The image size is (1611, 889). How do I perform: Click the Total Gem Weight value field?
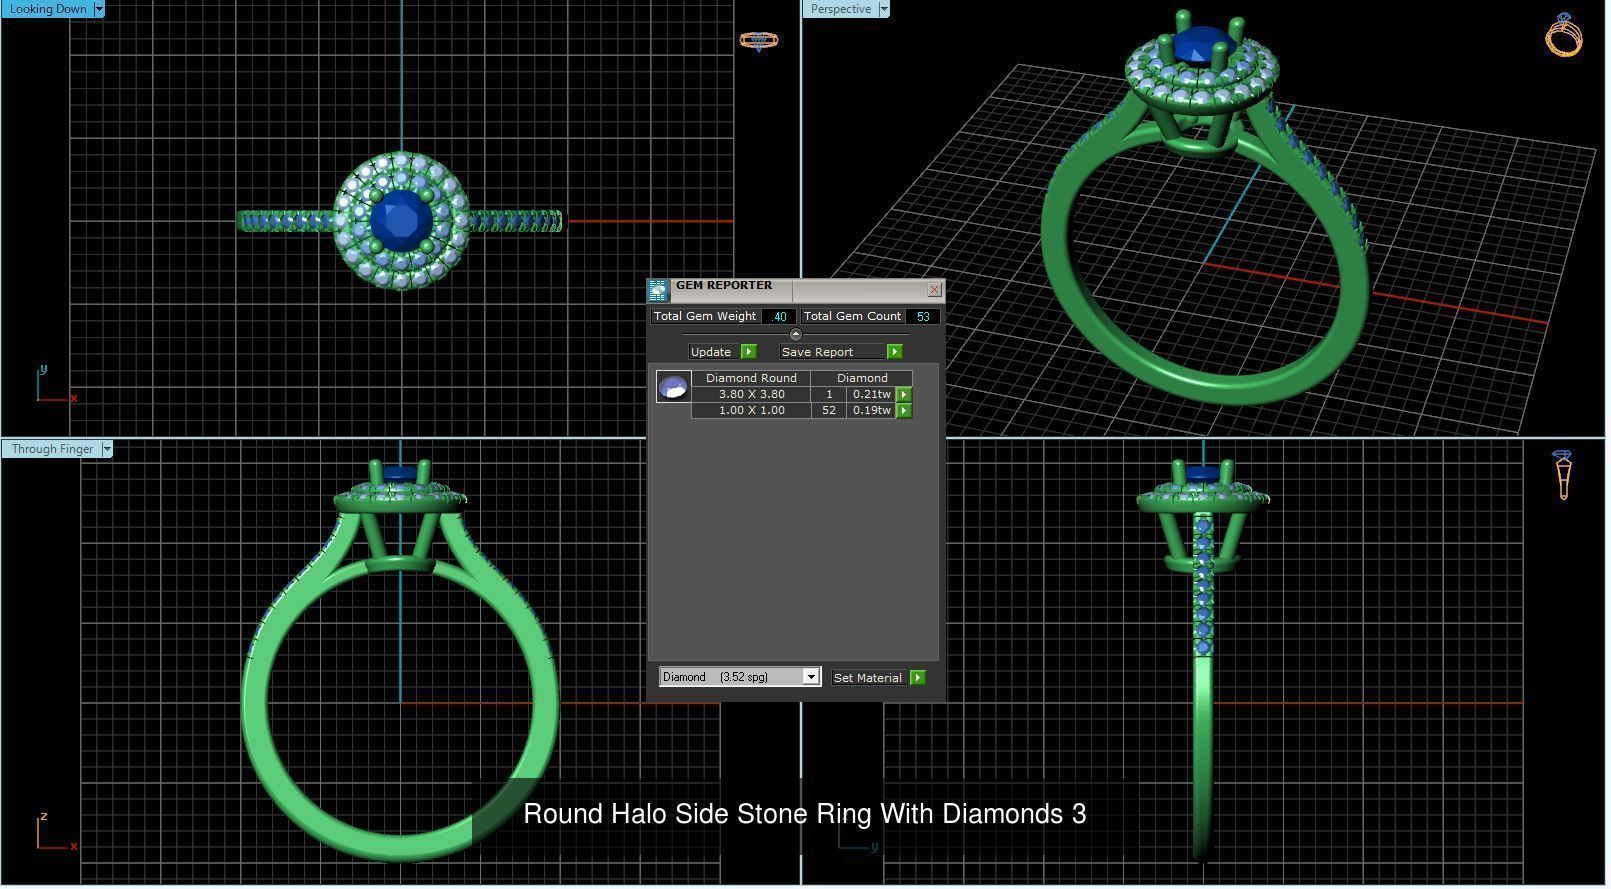click(779, 317)
